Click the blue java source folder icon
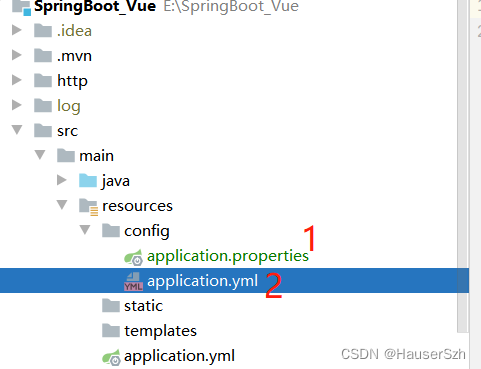This screenshot has height=369, width=481. (88, 180)
